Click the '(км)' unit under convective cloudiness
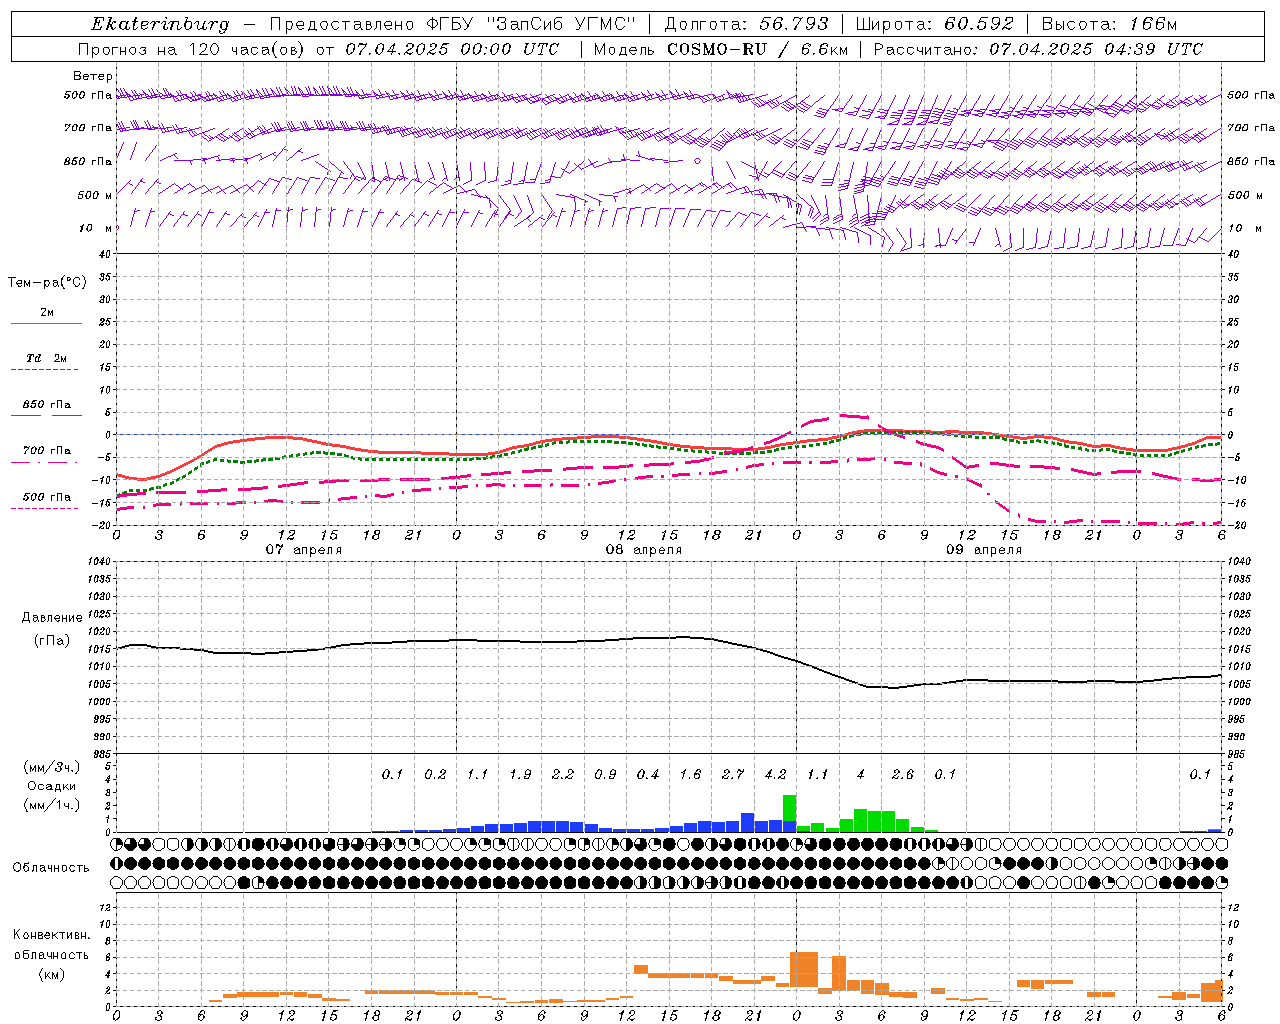Image resolution: width=1280 pixels, height=1024 pixels. [x=51, y=974]
